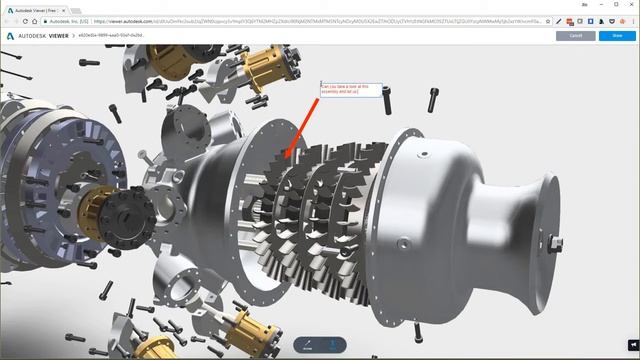Click the AUTODESK VIEWER home link

click(x=43, y=36)
